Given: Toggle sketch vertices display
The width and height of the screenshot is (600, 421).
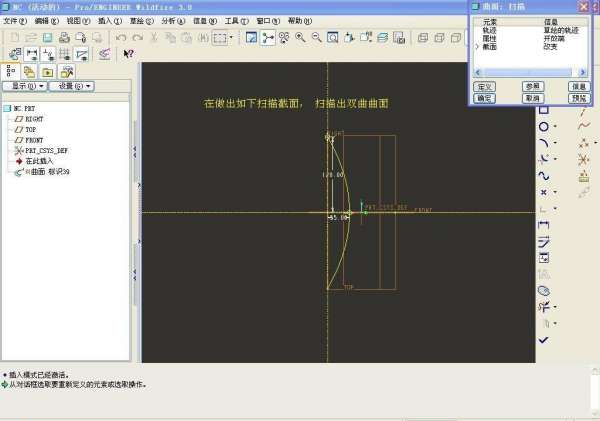Looking at the screenshot, I should tap(82, 54).
